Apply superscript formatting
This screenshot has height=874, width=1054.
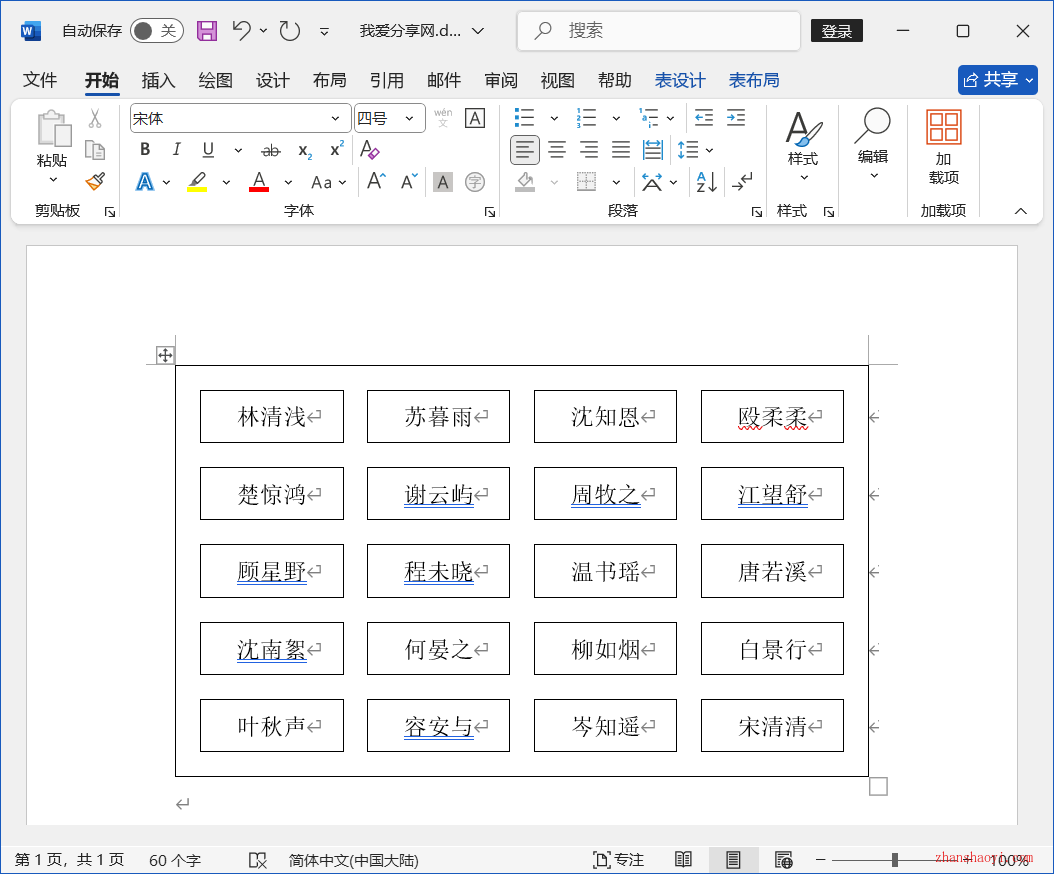(x=337, y=149)
